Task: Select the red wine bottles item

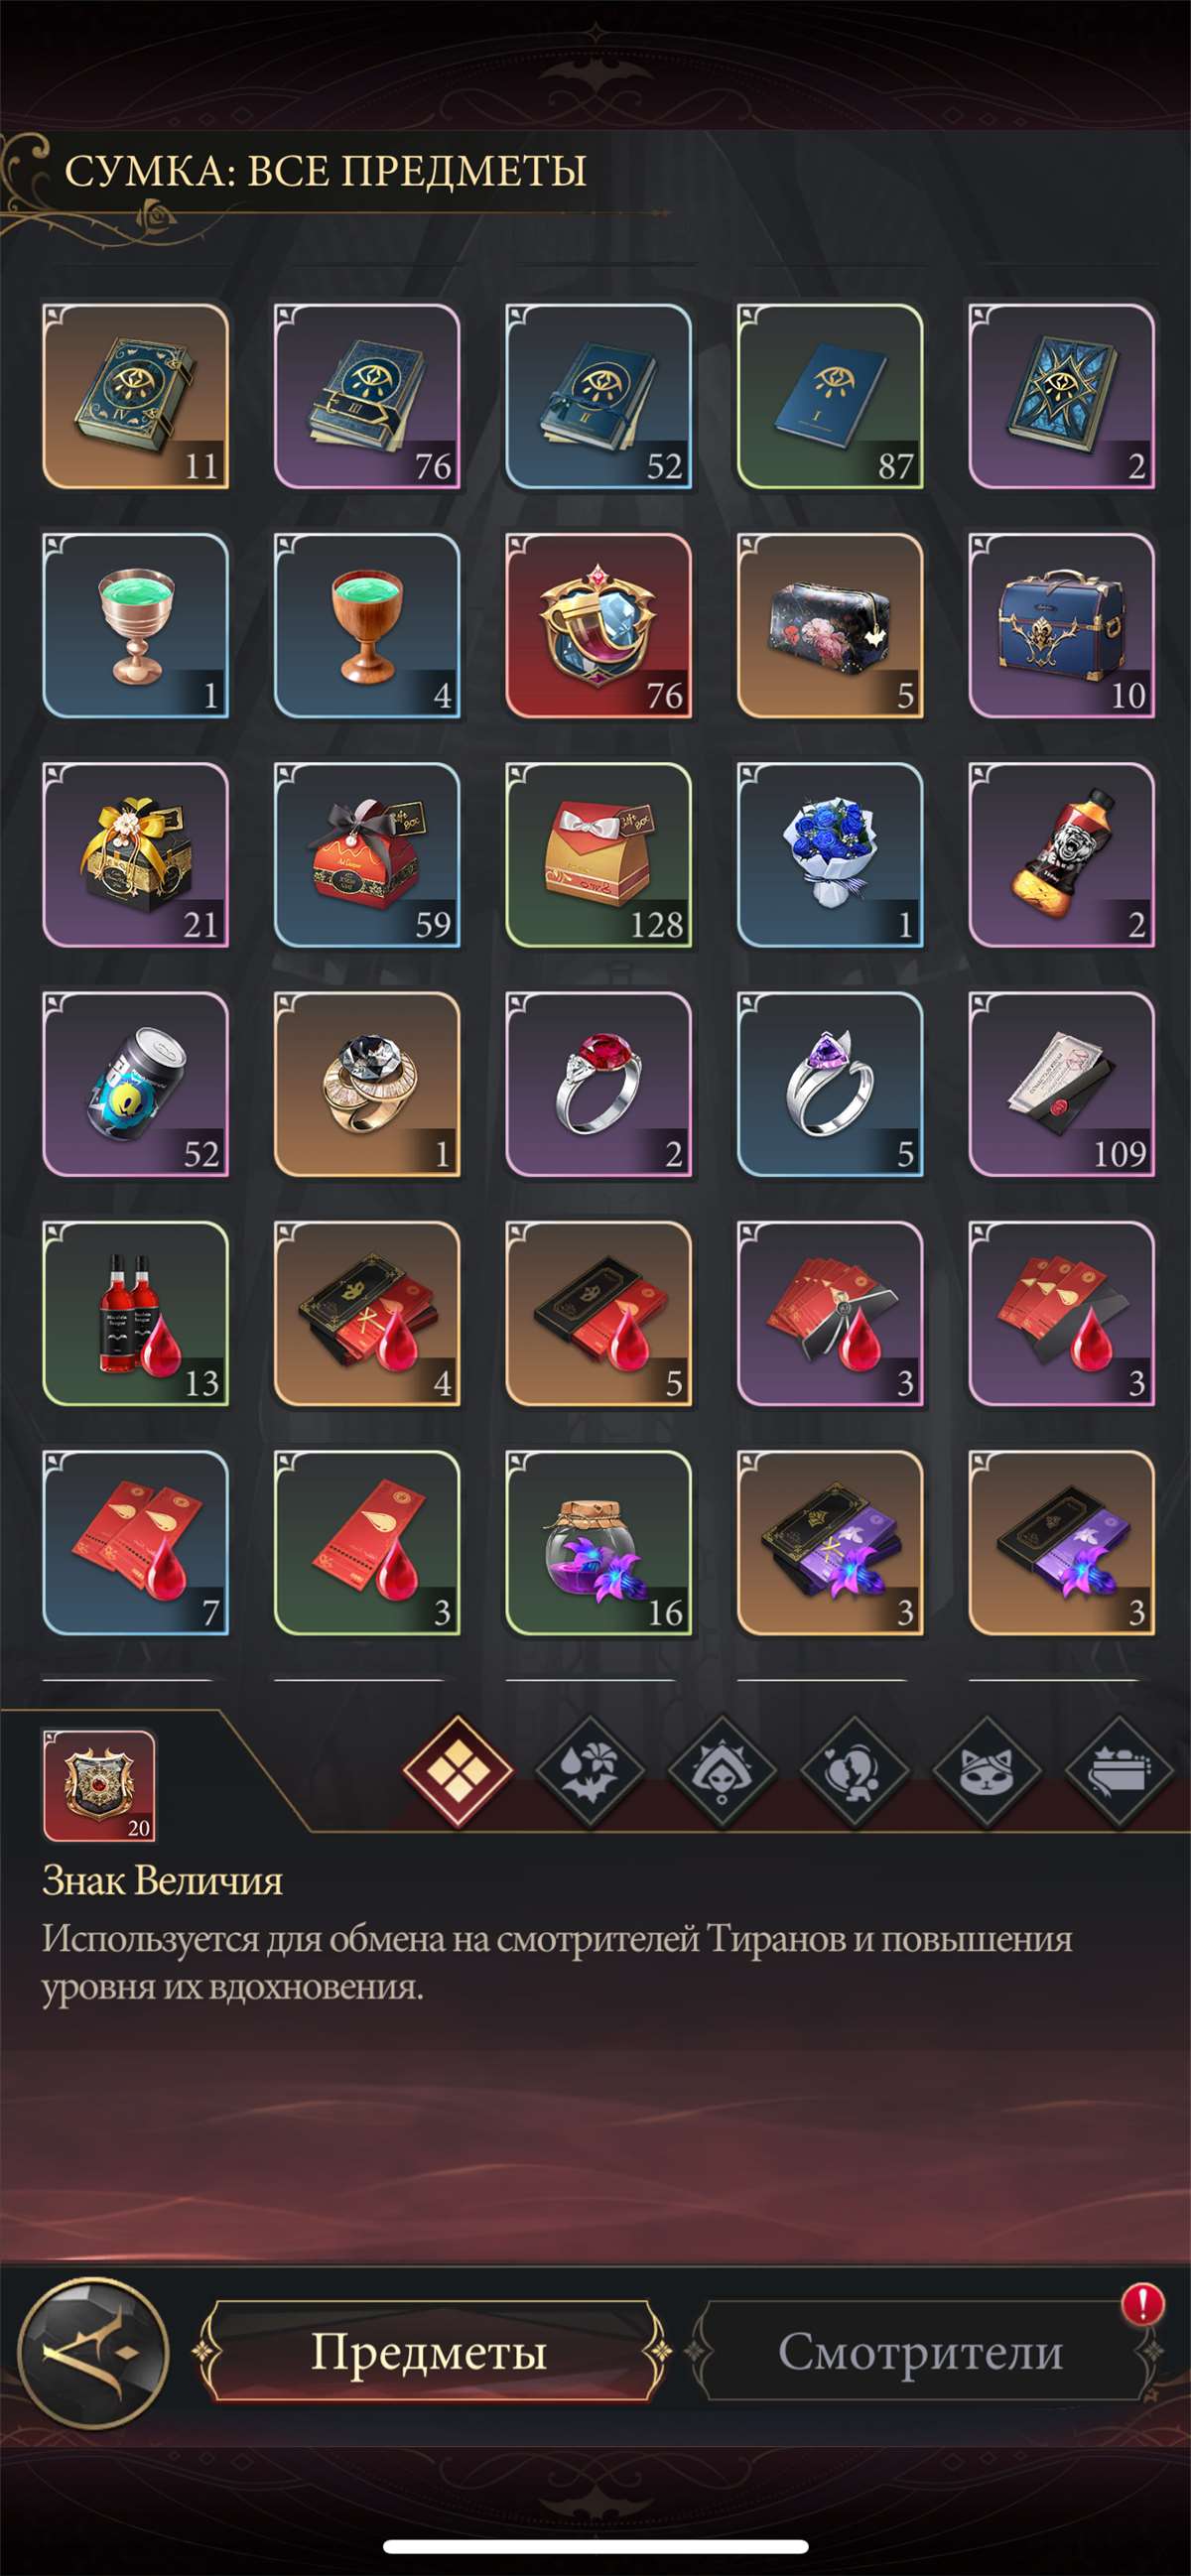Action: coord(135,1314)
